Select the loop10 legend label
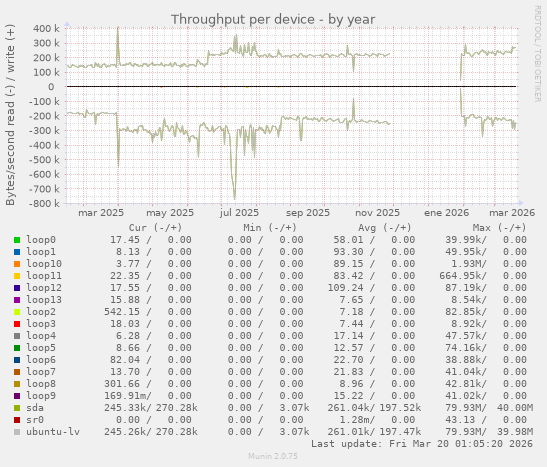 [44, 264]
